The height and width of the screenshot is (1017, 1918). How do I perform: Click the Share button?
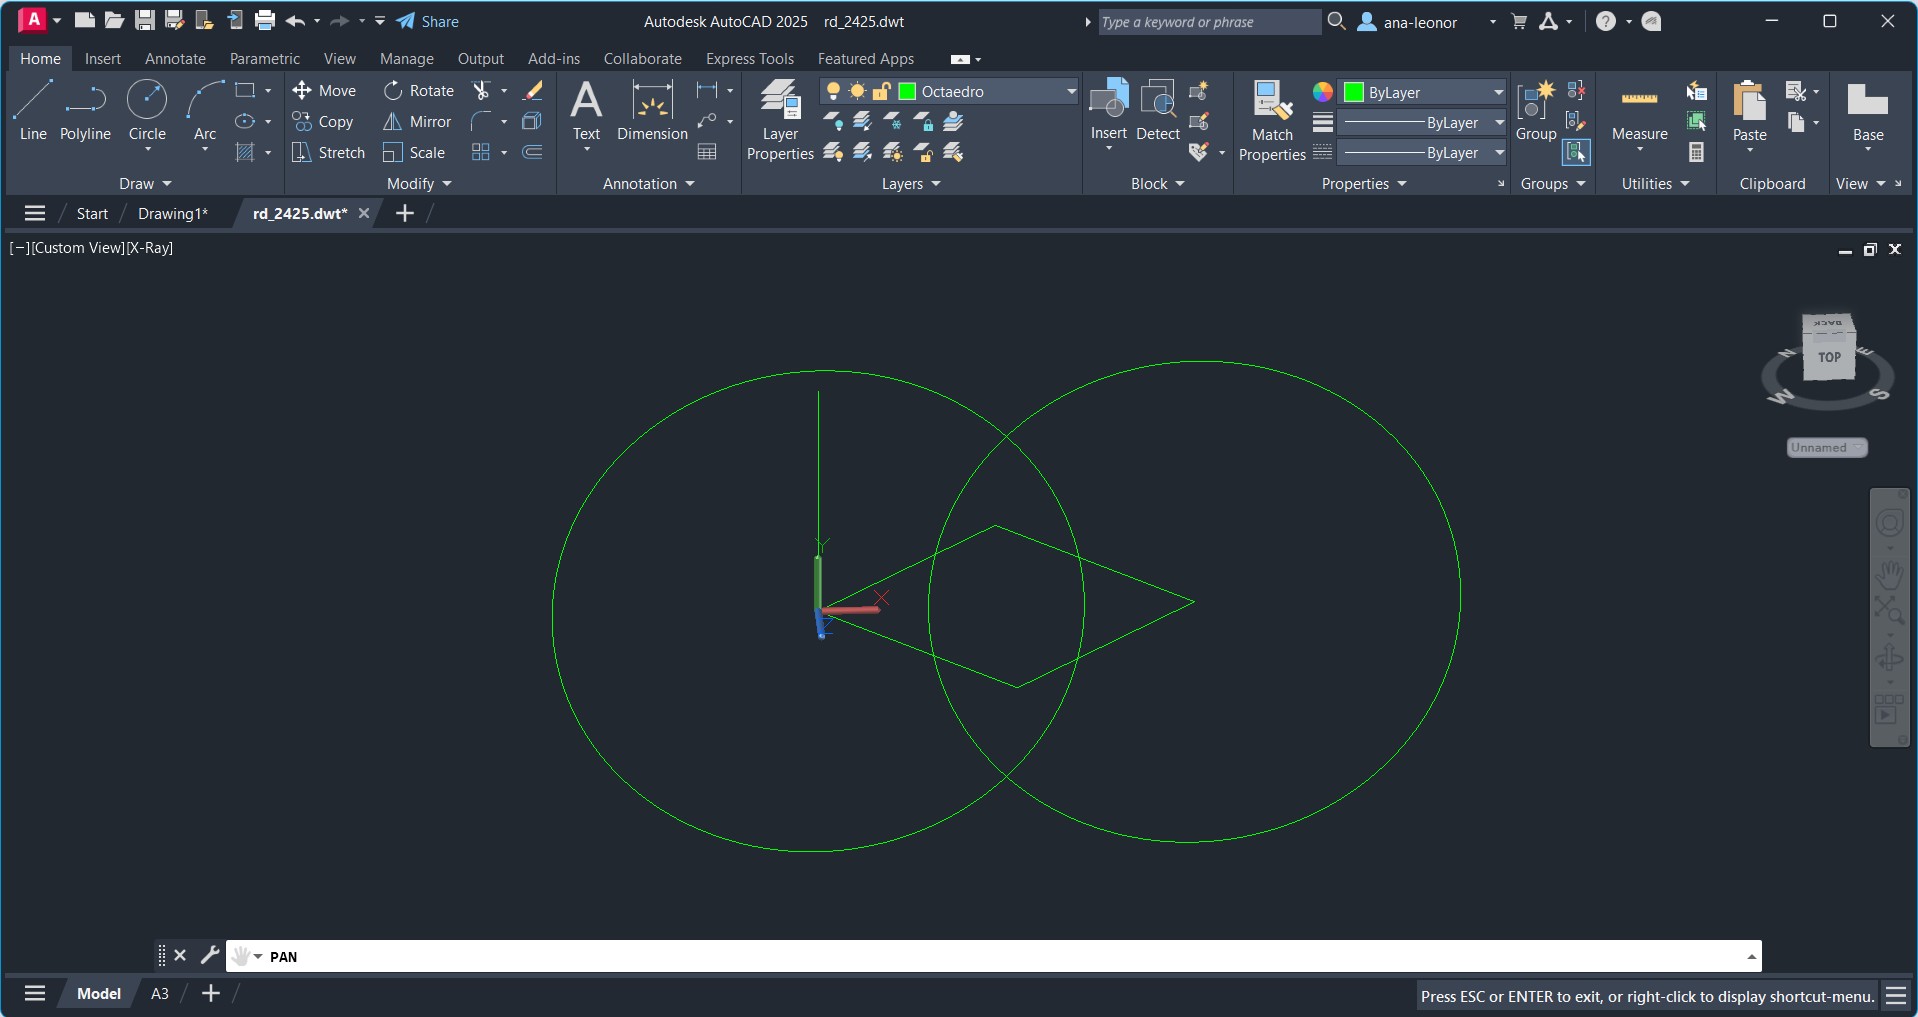pyautogui.click(x=428, y=22)
